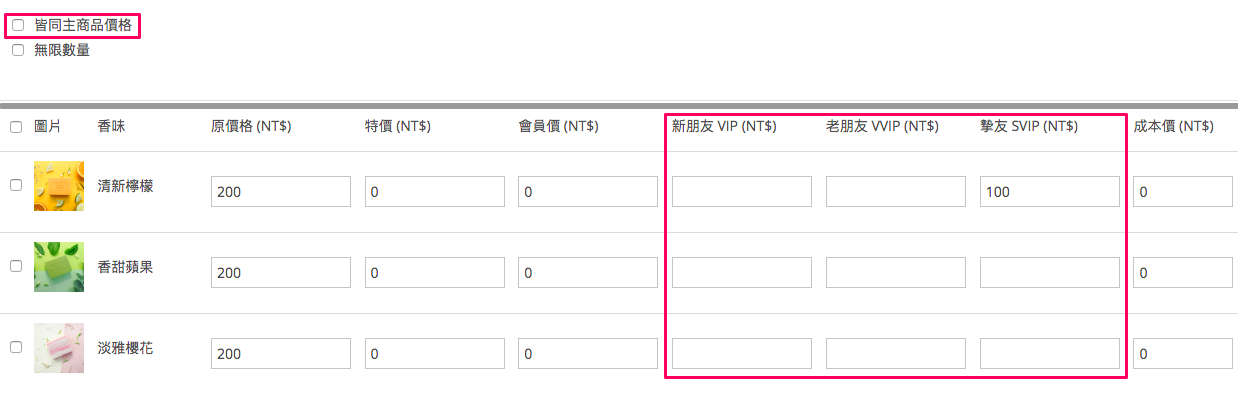Click 原價格 field for 清新檸檬

281,191
